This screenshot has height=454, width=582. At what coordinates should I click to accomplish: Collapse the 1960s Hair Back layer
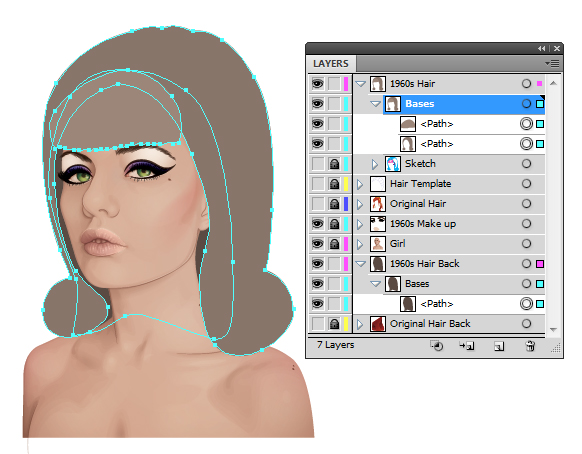pos(360,264)
